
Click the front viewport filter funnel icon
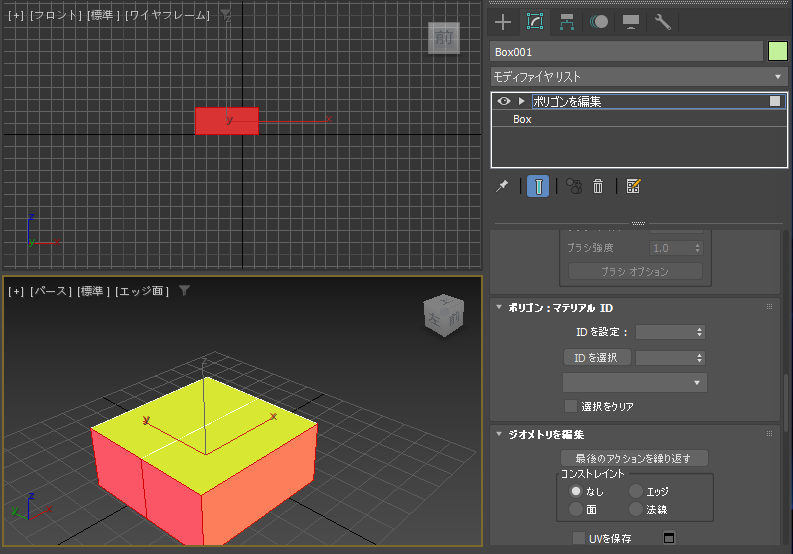pos(226,14)
